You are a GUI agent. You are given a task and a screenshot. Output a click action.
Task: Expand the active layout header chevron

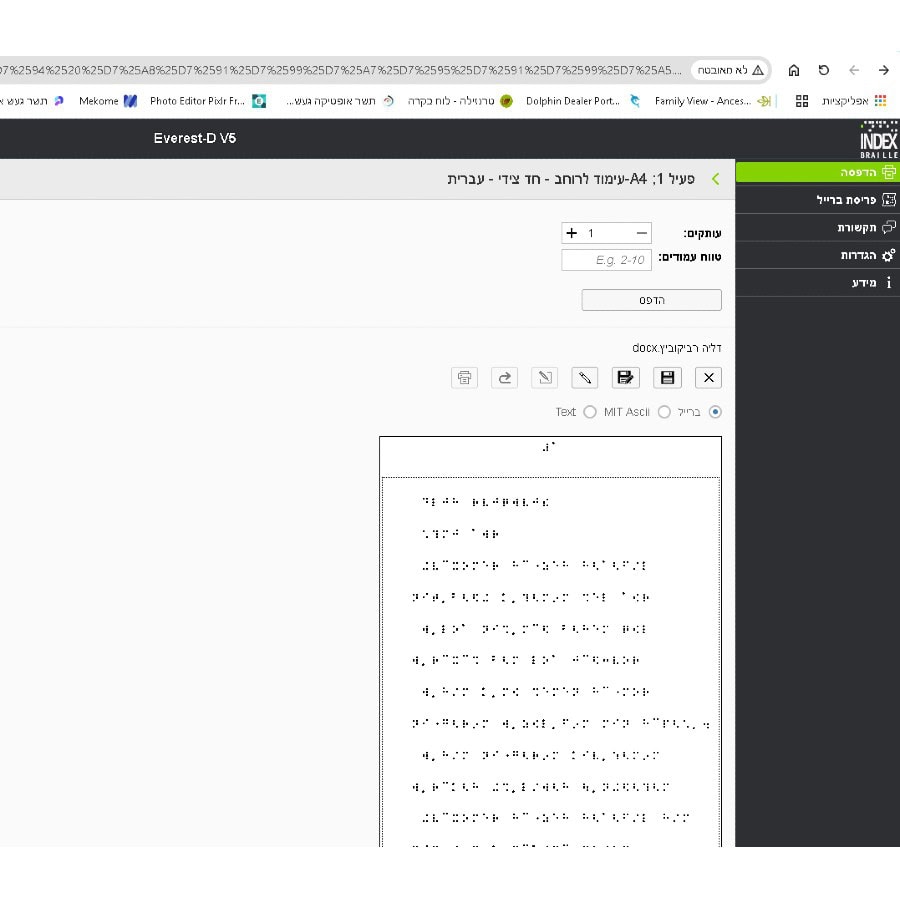(x=715, y=179)
